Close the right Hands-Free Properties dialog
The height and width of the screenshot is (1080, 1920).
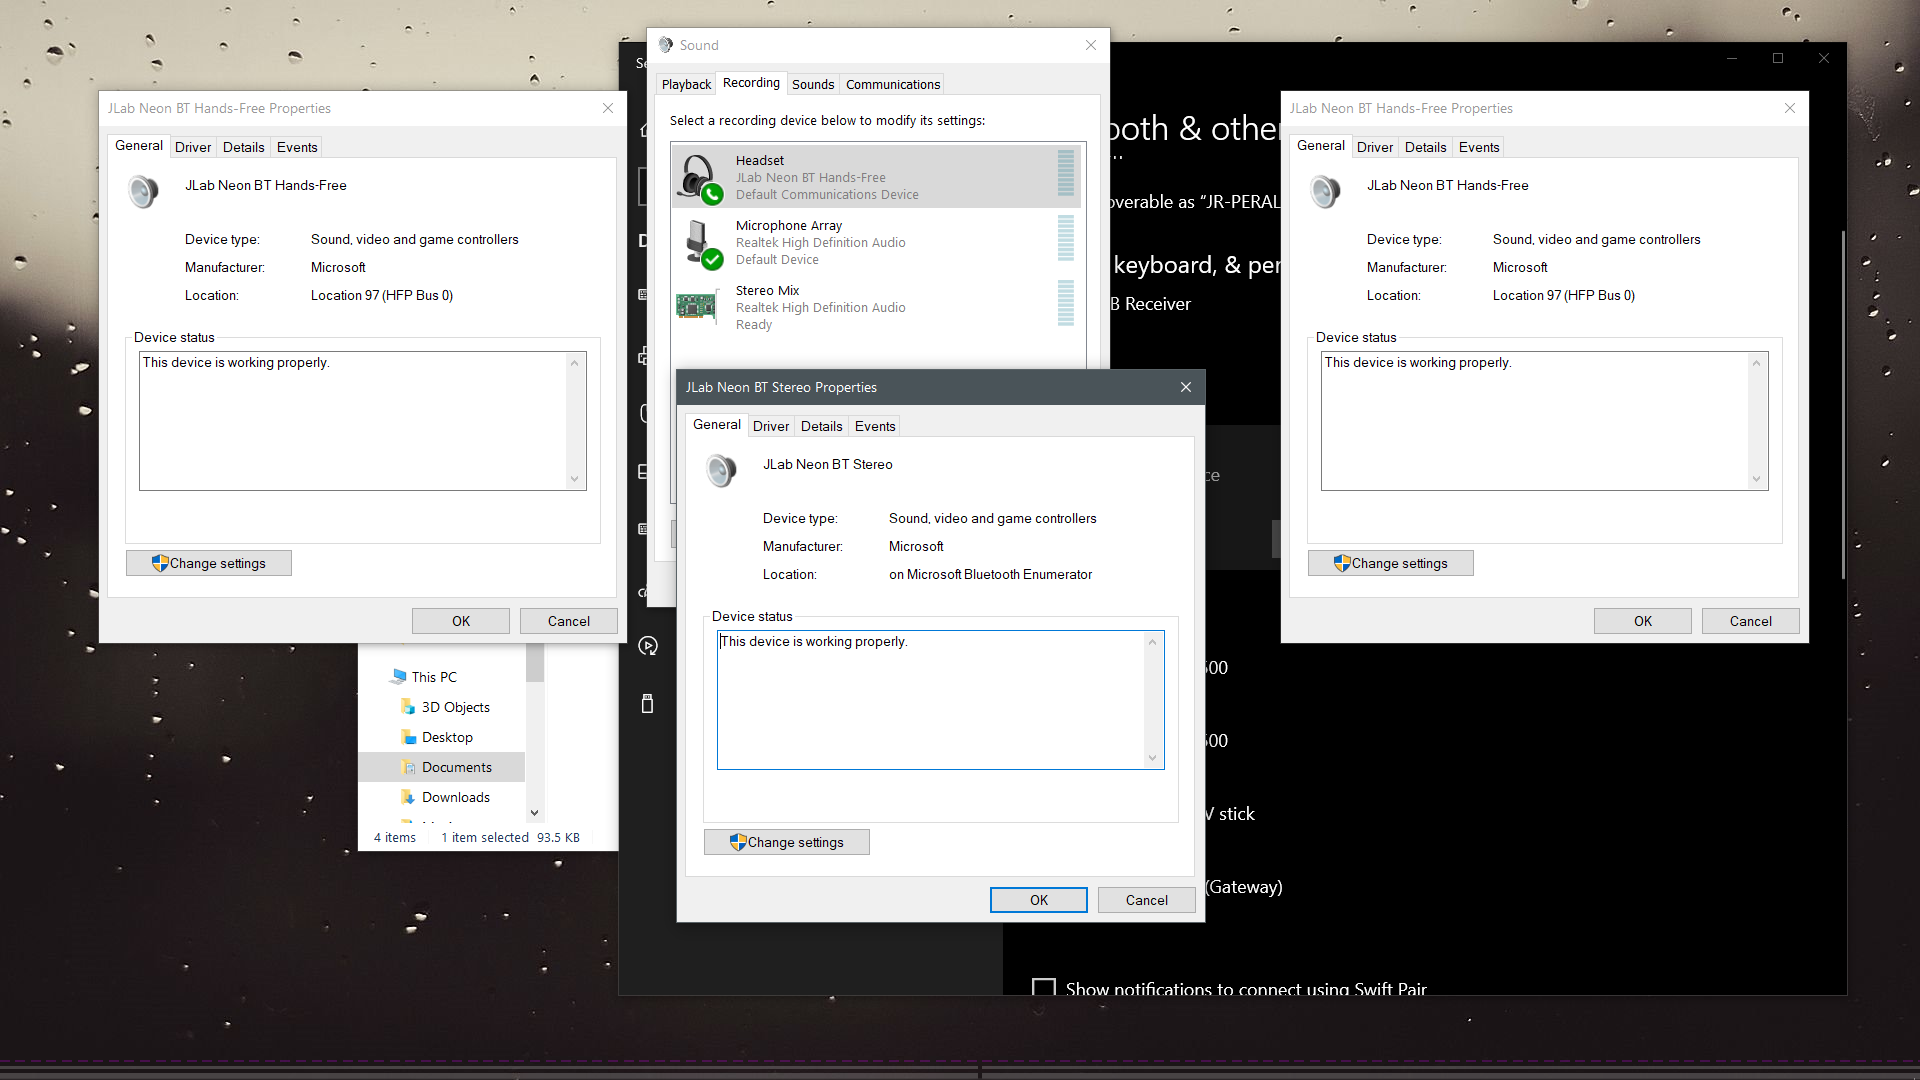point(1790,108)
